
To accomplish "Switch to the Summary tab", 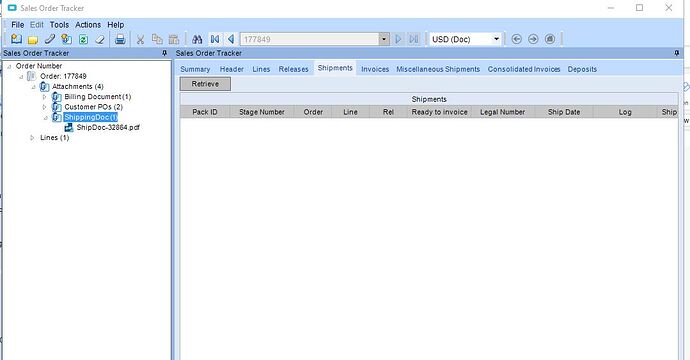I will click(x=195, y=69).
